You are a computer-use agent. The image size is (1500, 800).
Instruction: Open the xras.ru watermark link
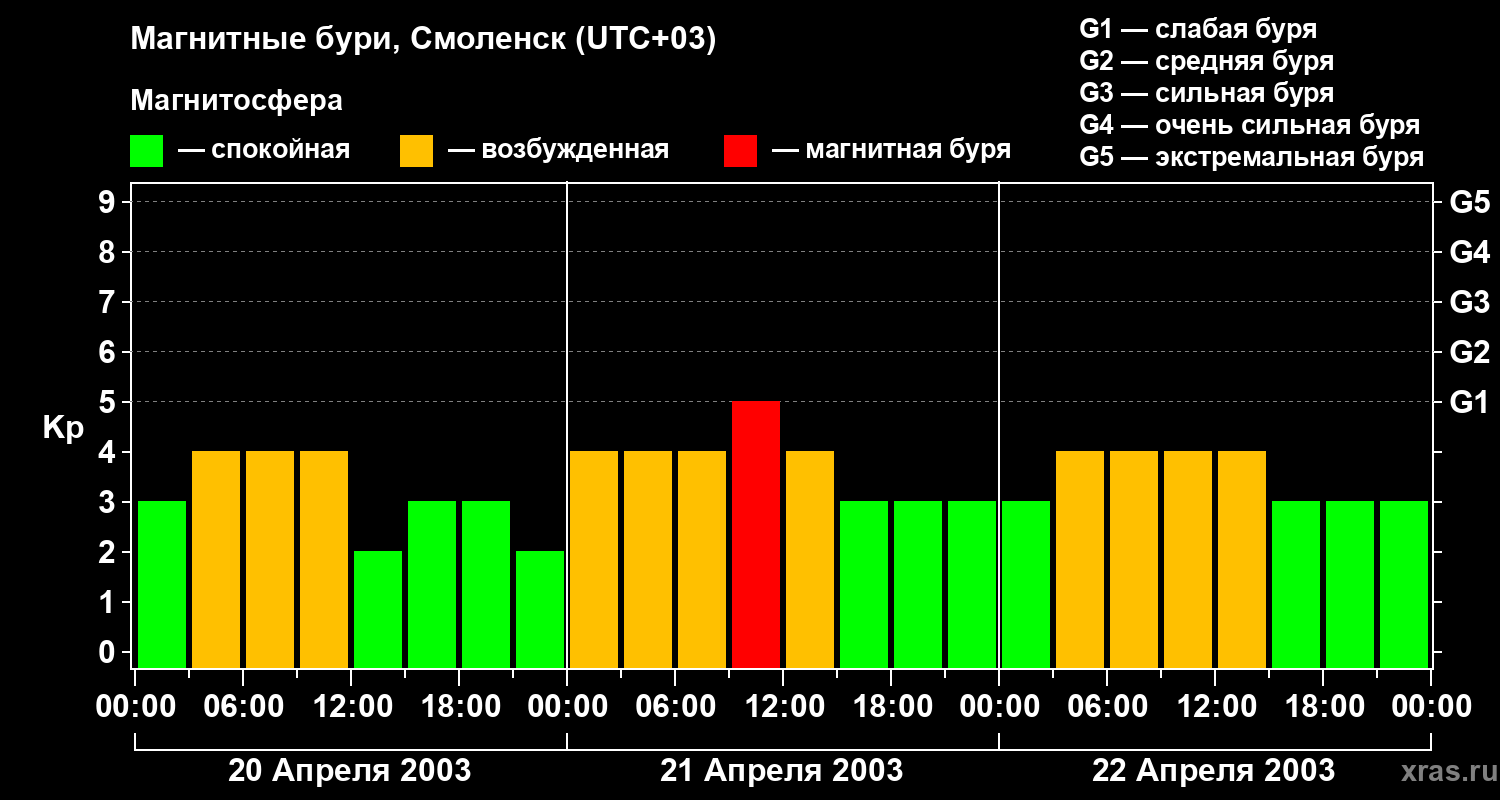pyautogui.click(x=1444, y=771)
